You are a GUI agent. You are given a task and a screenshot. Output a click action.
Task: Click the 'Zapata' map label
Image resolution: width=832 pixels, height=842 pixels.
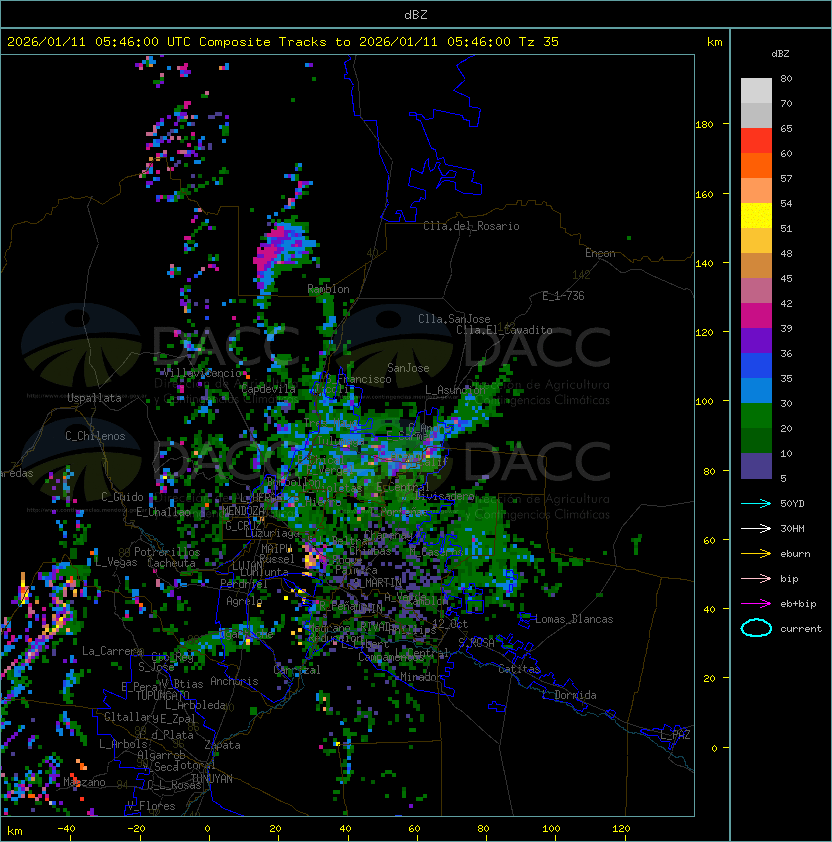(222, 745)
